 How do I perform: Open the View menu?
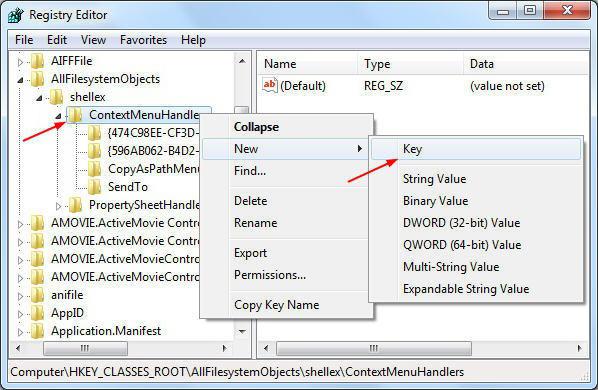93,40
